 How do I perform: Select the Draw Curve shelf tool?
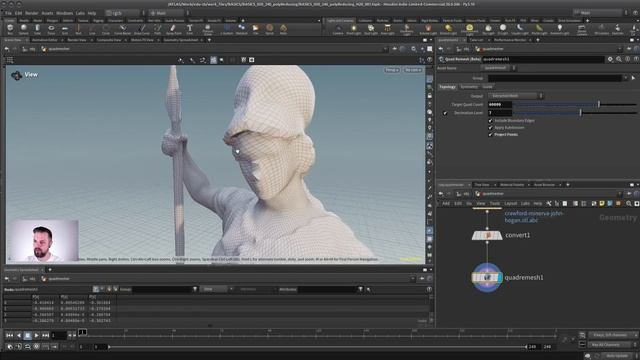[x=142, y=29]
